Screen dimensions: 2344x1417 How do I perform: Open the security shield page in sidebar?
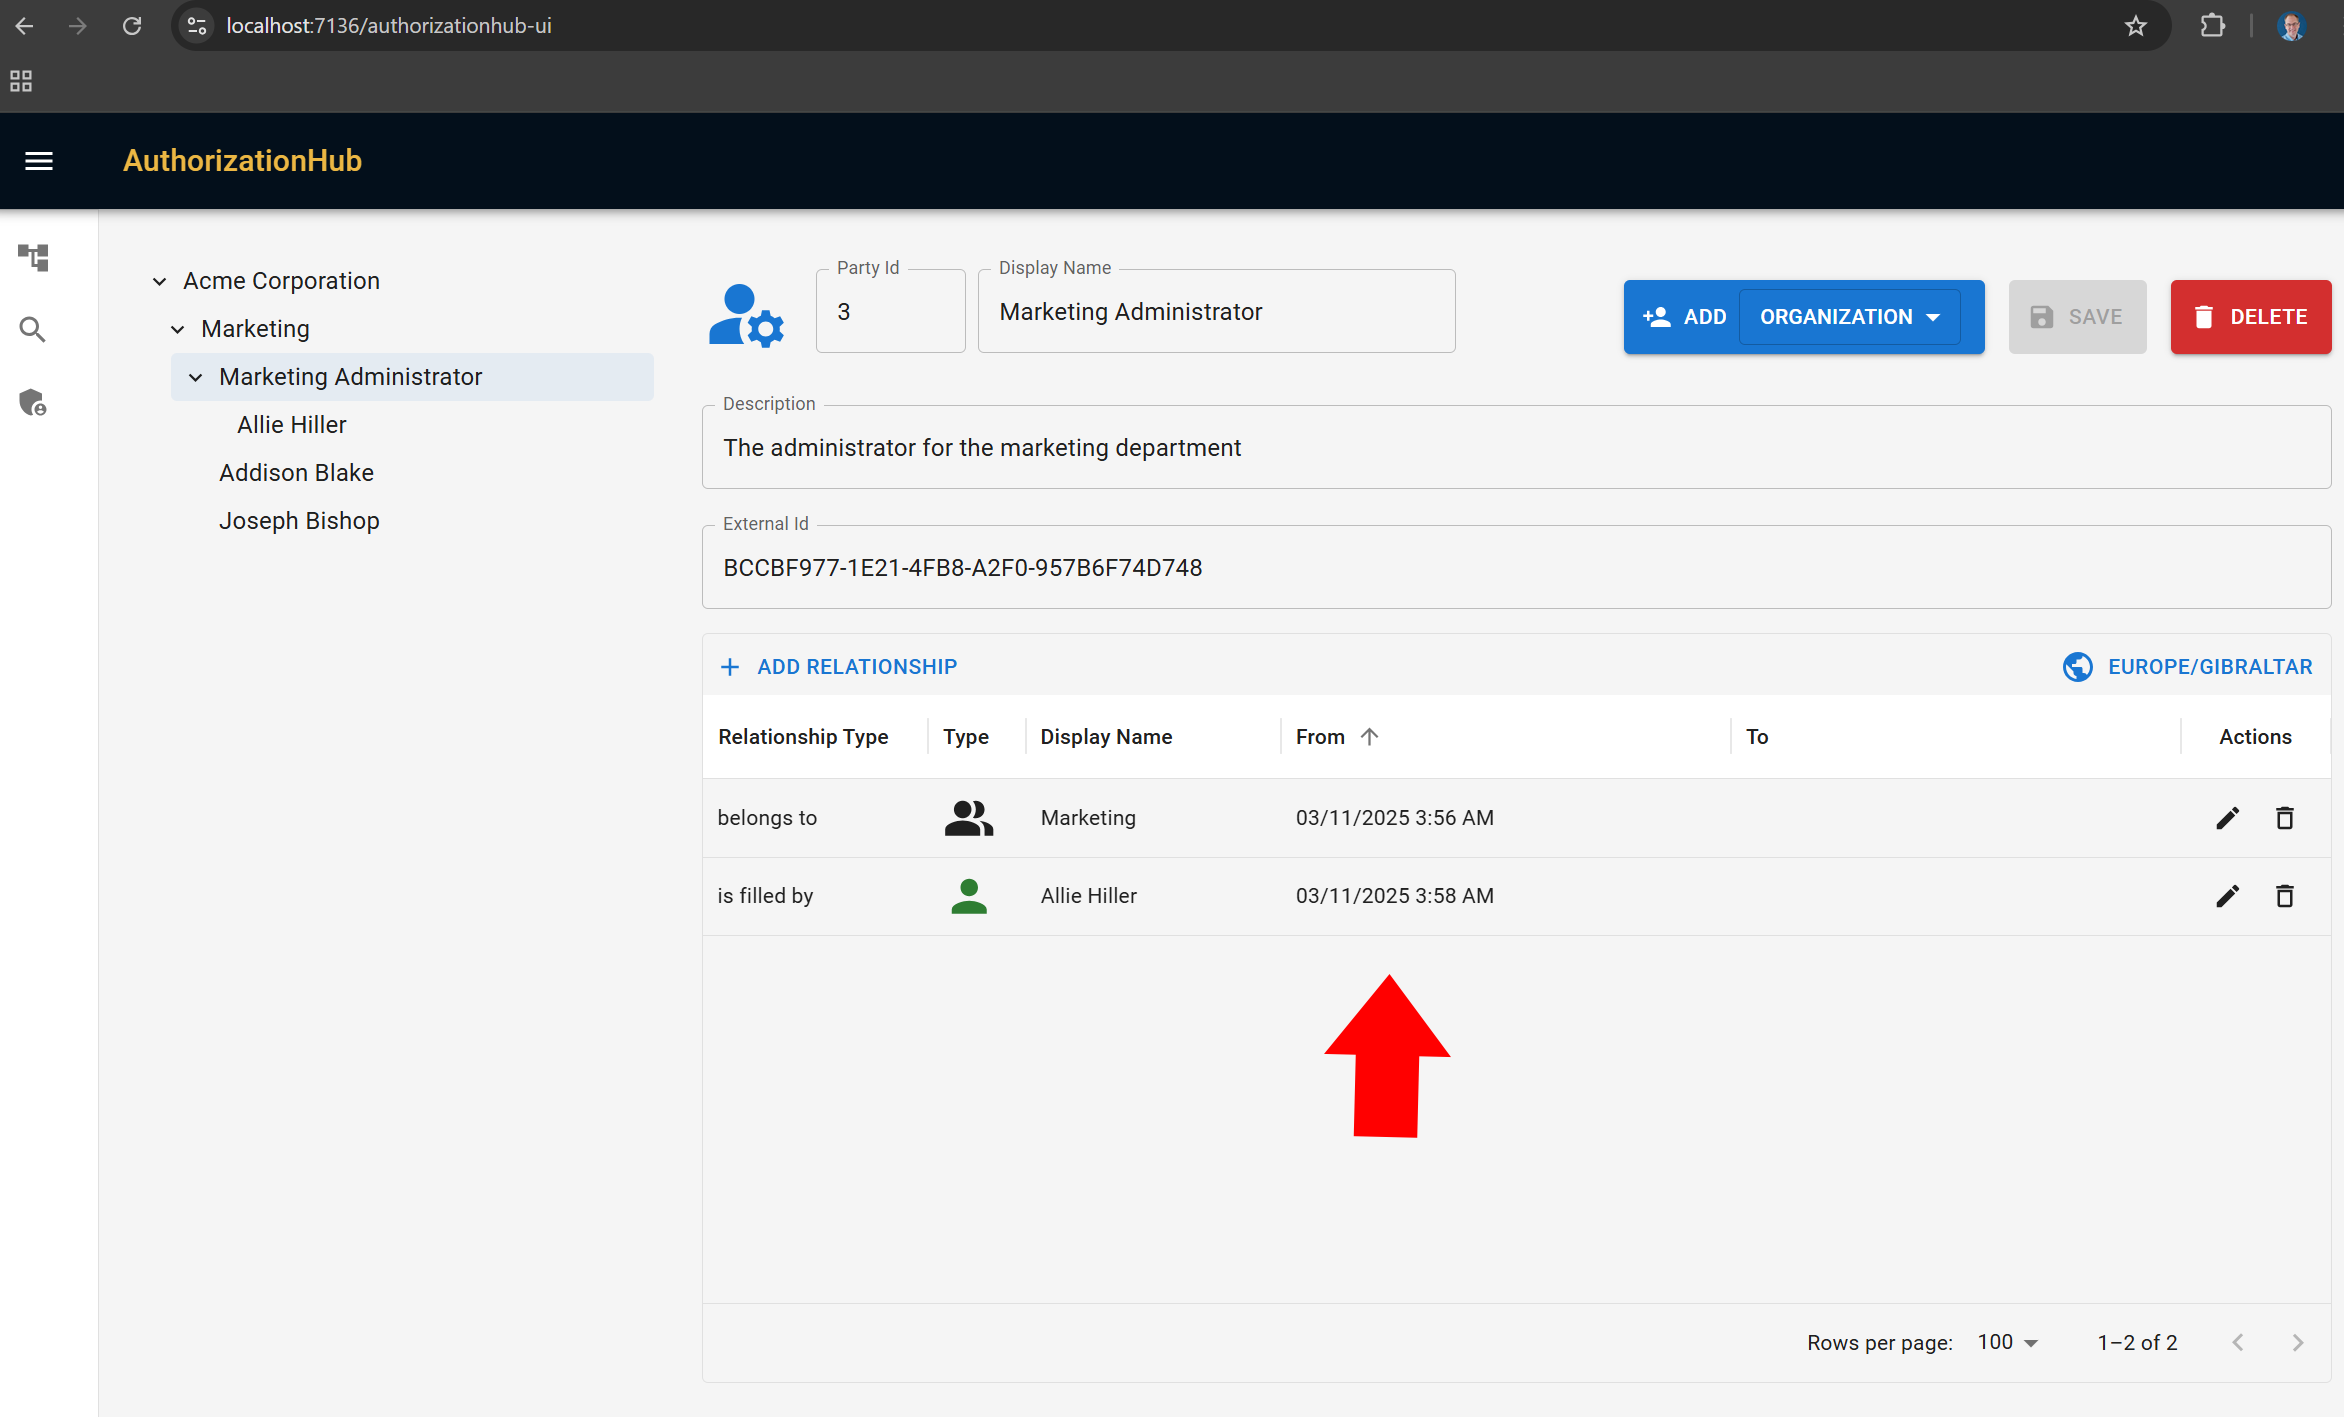tap(33, 402)
